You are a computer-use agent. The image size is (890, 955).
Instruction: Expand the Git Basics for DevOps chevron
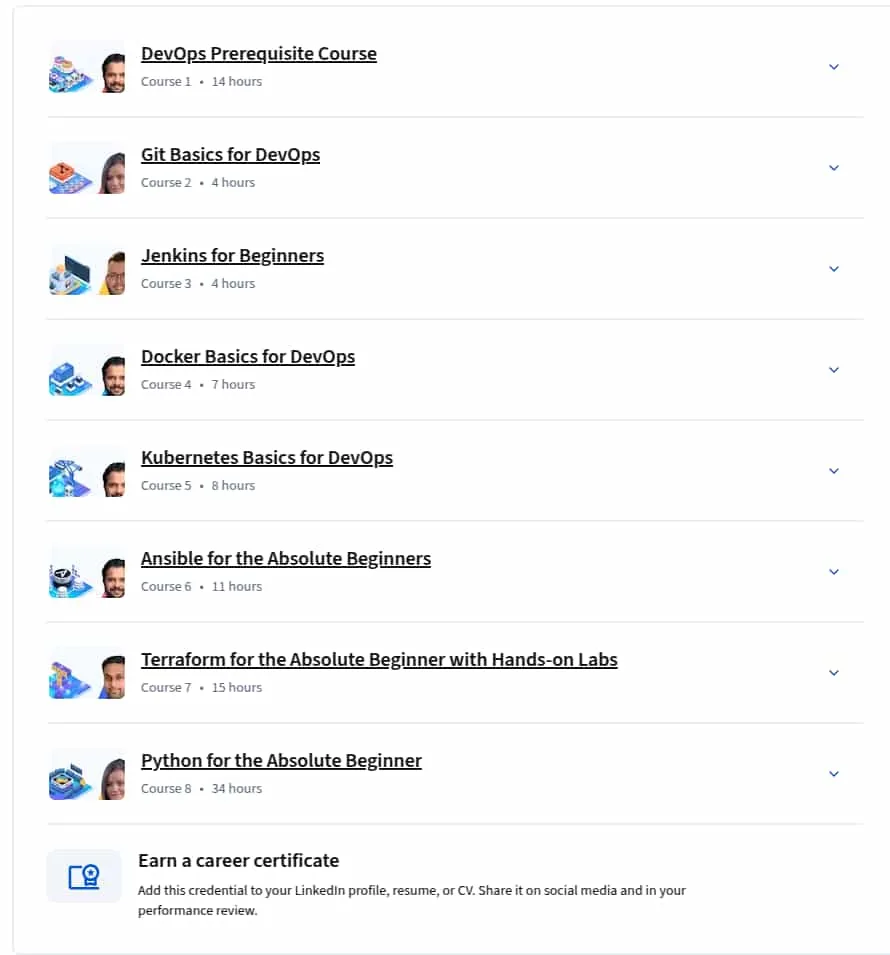[834, 168]
